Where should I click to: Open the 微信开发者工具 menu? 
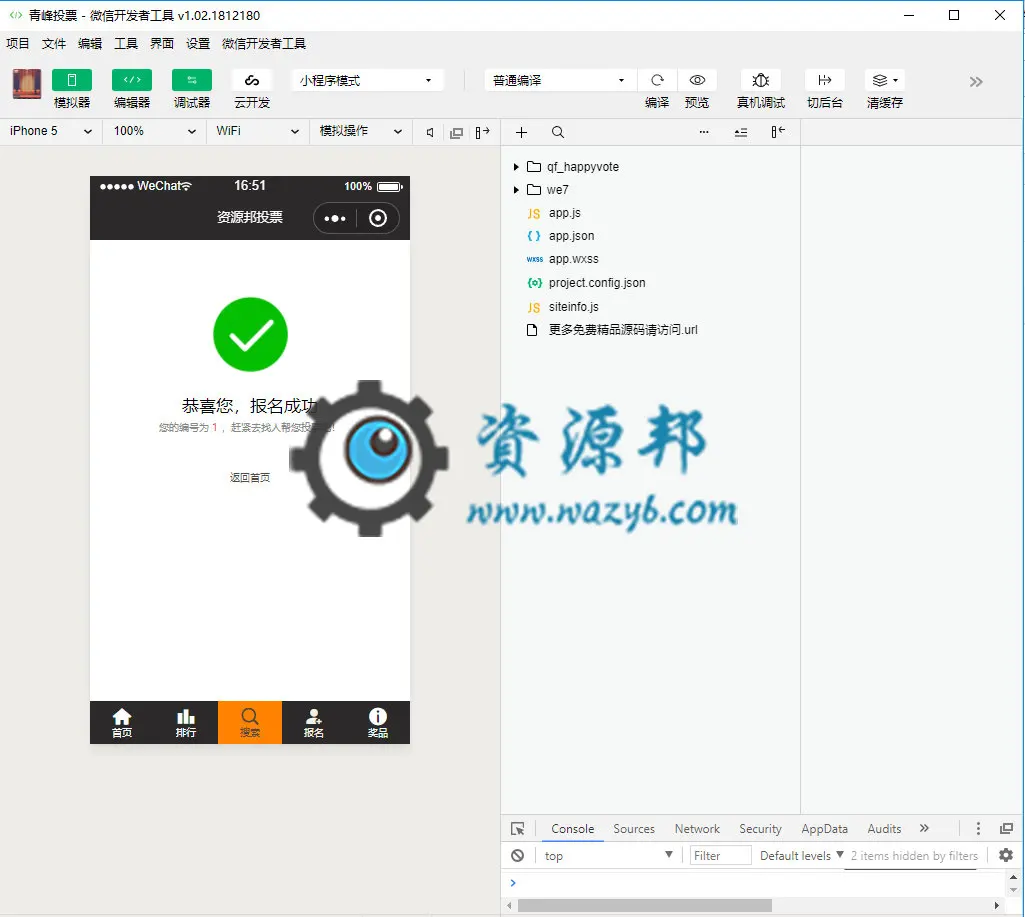click(x=263, y=44)
